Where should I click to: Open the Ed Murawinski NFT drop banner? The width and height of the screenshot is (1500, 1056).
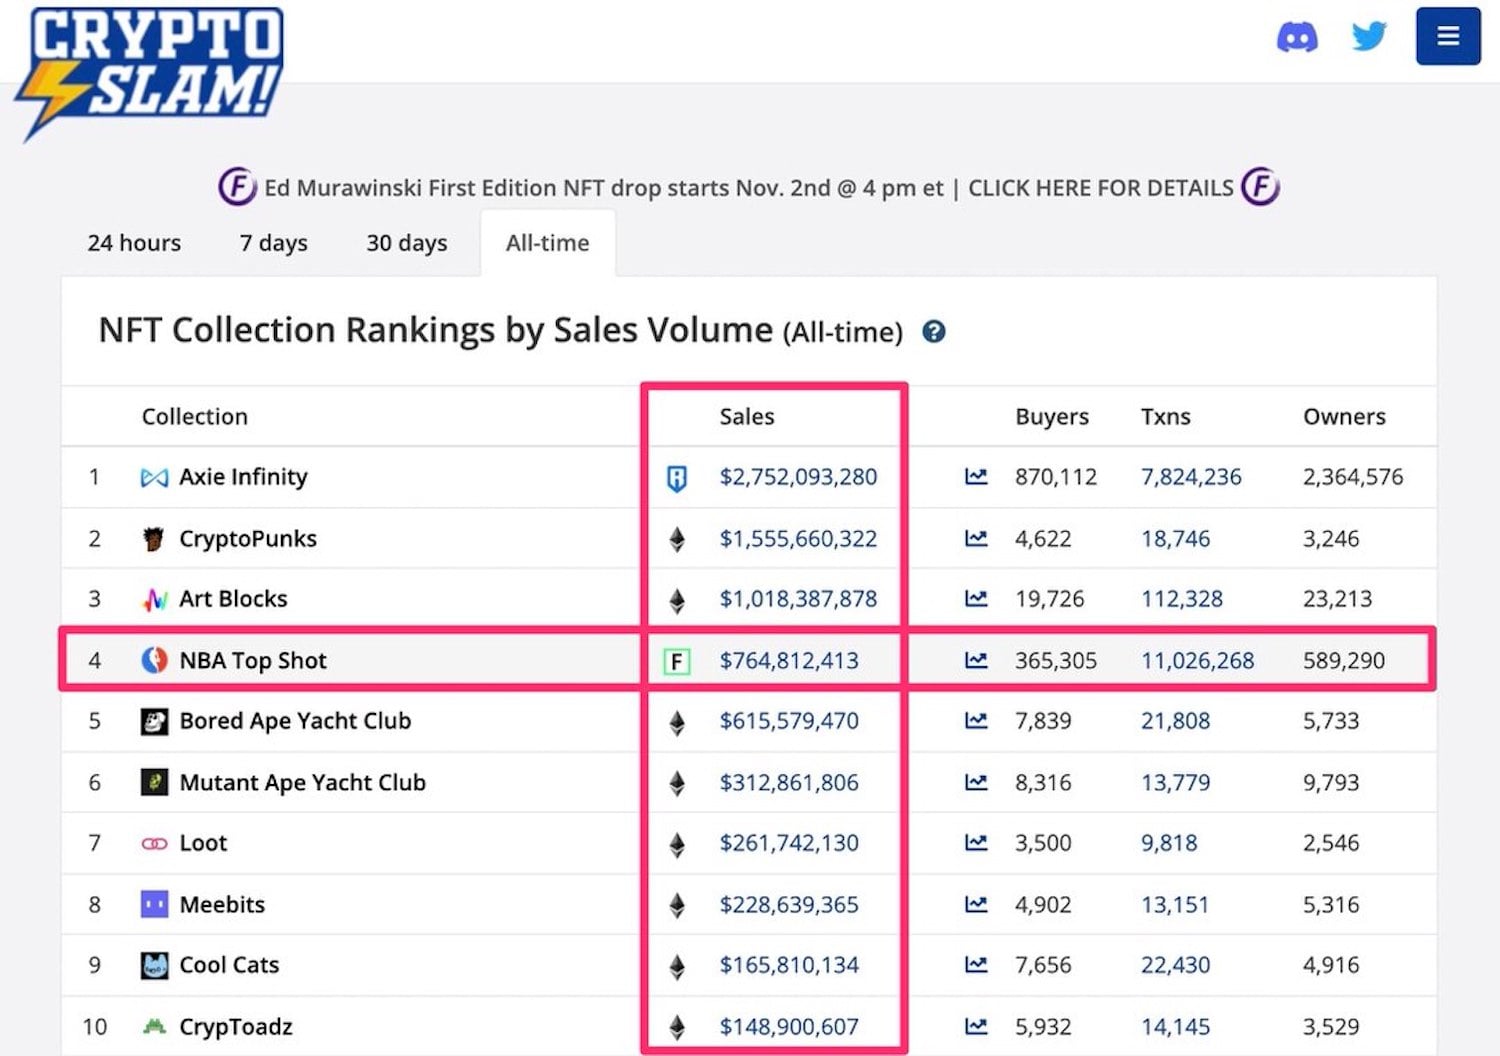click(x=749, y=188)
